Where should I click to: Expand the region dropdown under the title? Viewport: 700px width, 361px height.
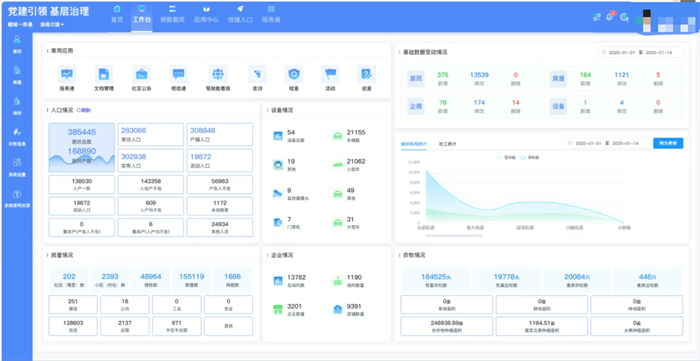pos(51,25)
